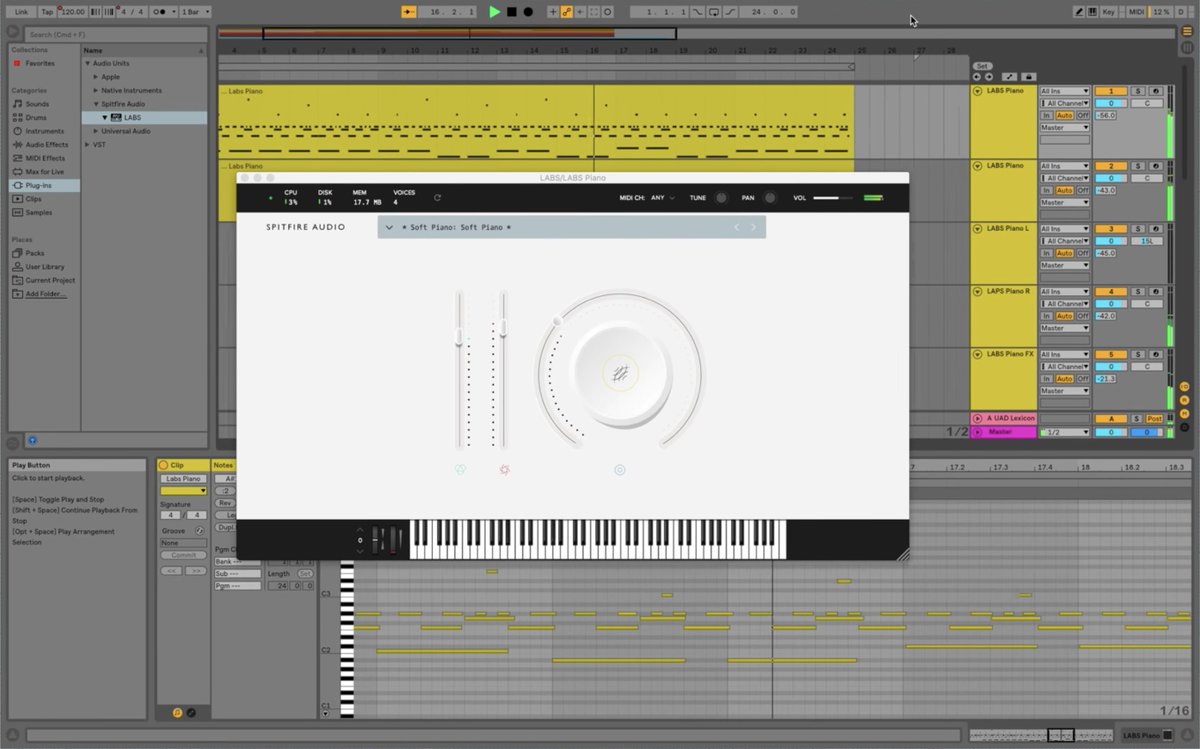1200x749 pixels.
Task: Open the Samples category
Action: [x=39, y=212]
